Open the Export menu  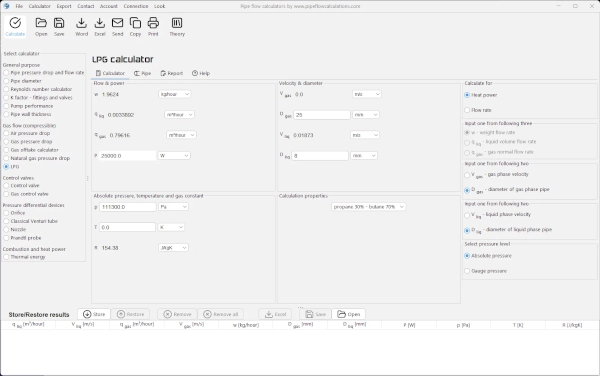click(x=64, y=6)
